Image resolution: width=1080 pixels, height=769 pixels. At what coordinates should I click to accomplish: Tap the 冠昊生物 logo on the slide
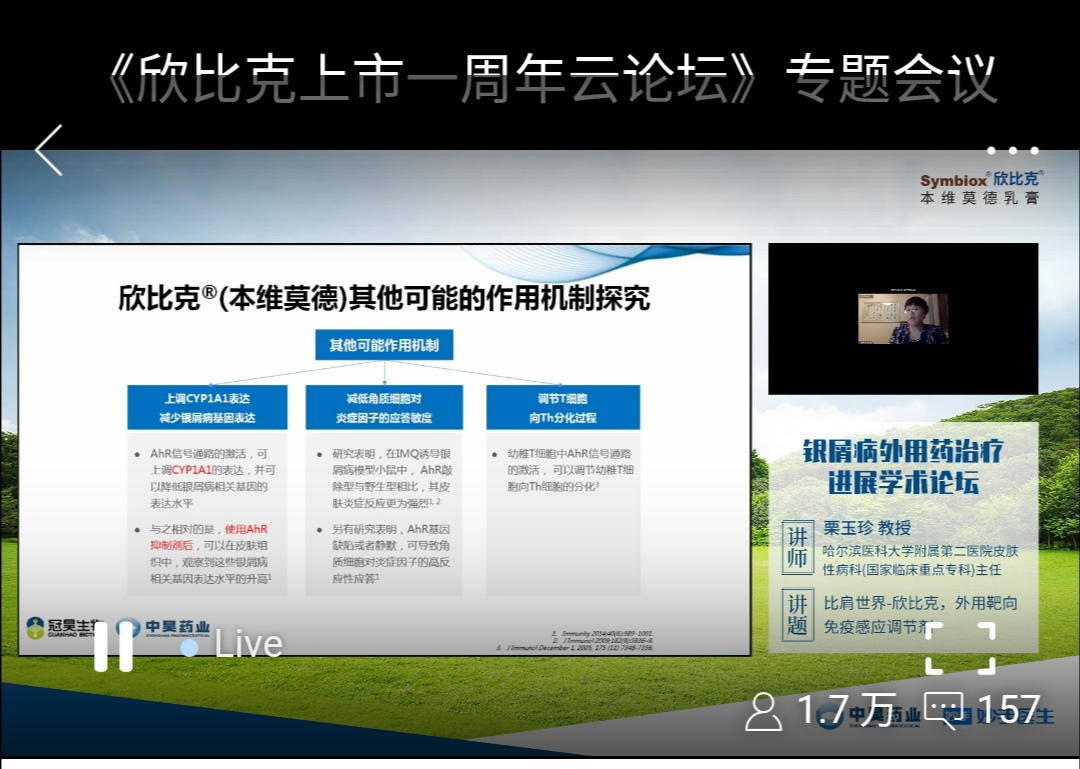62,629
